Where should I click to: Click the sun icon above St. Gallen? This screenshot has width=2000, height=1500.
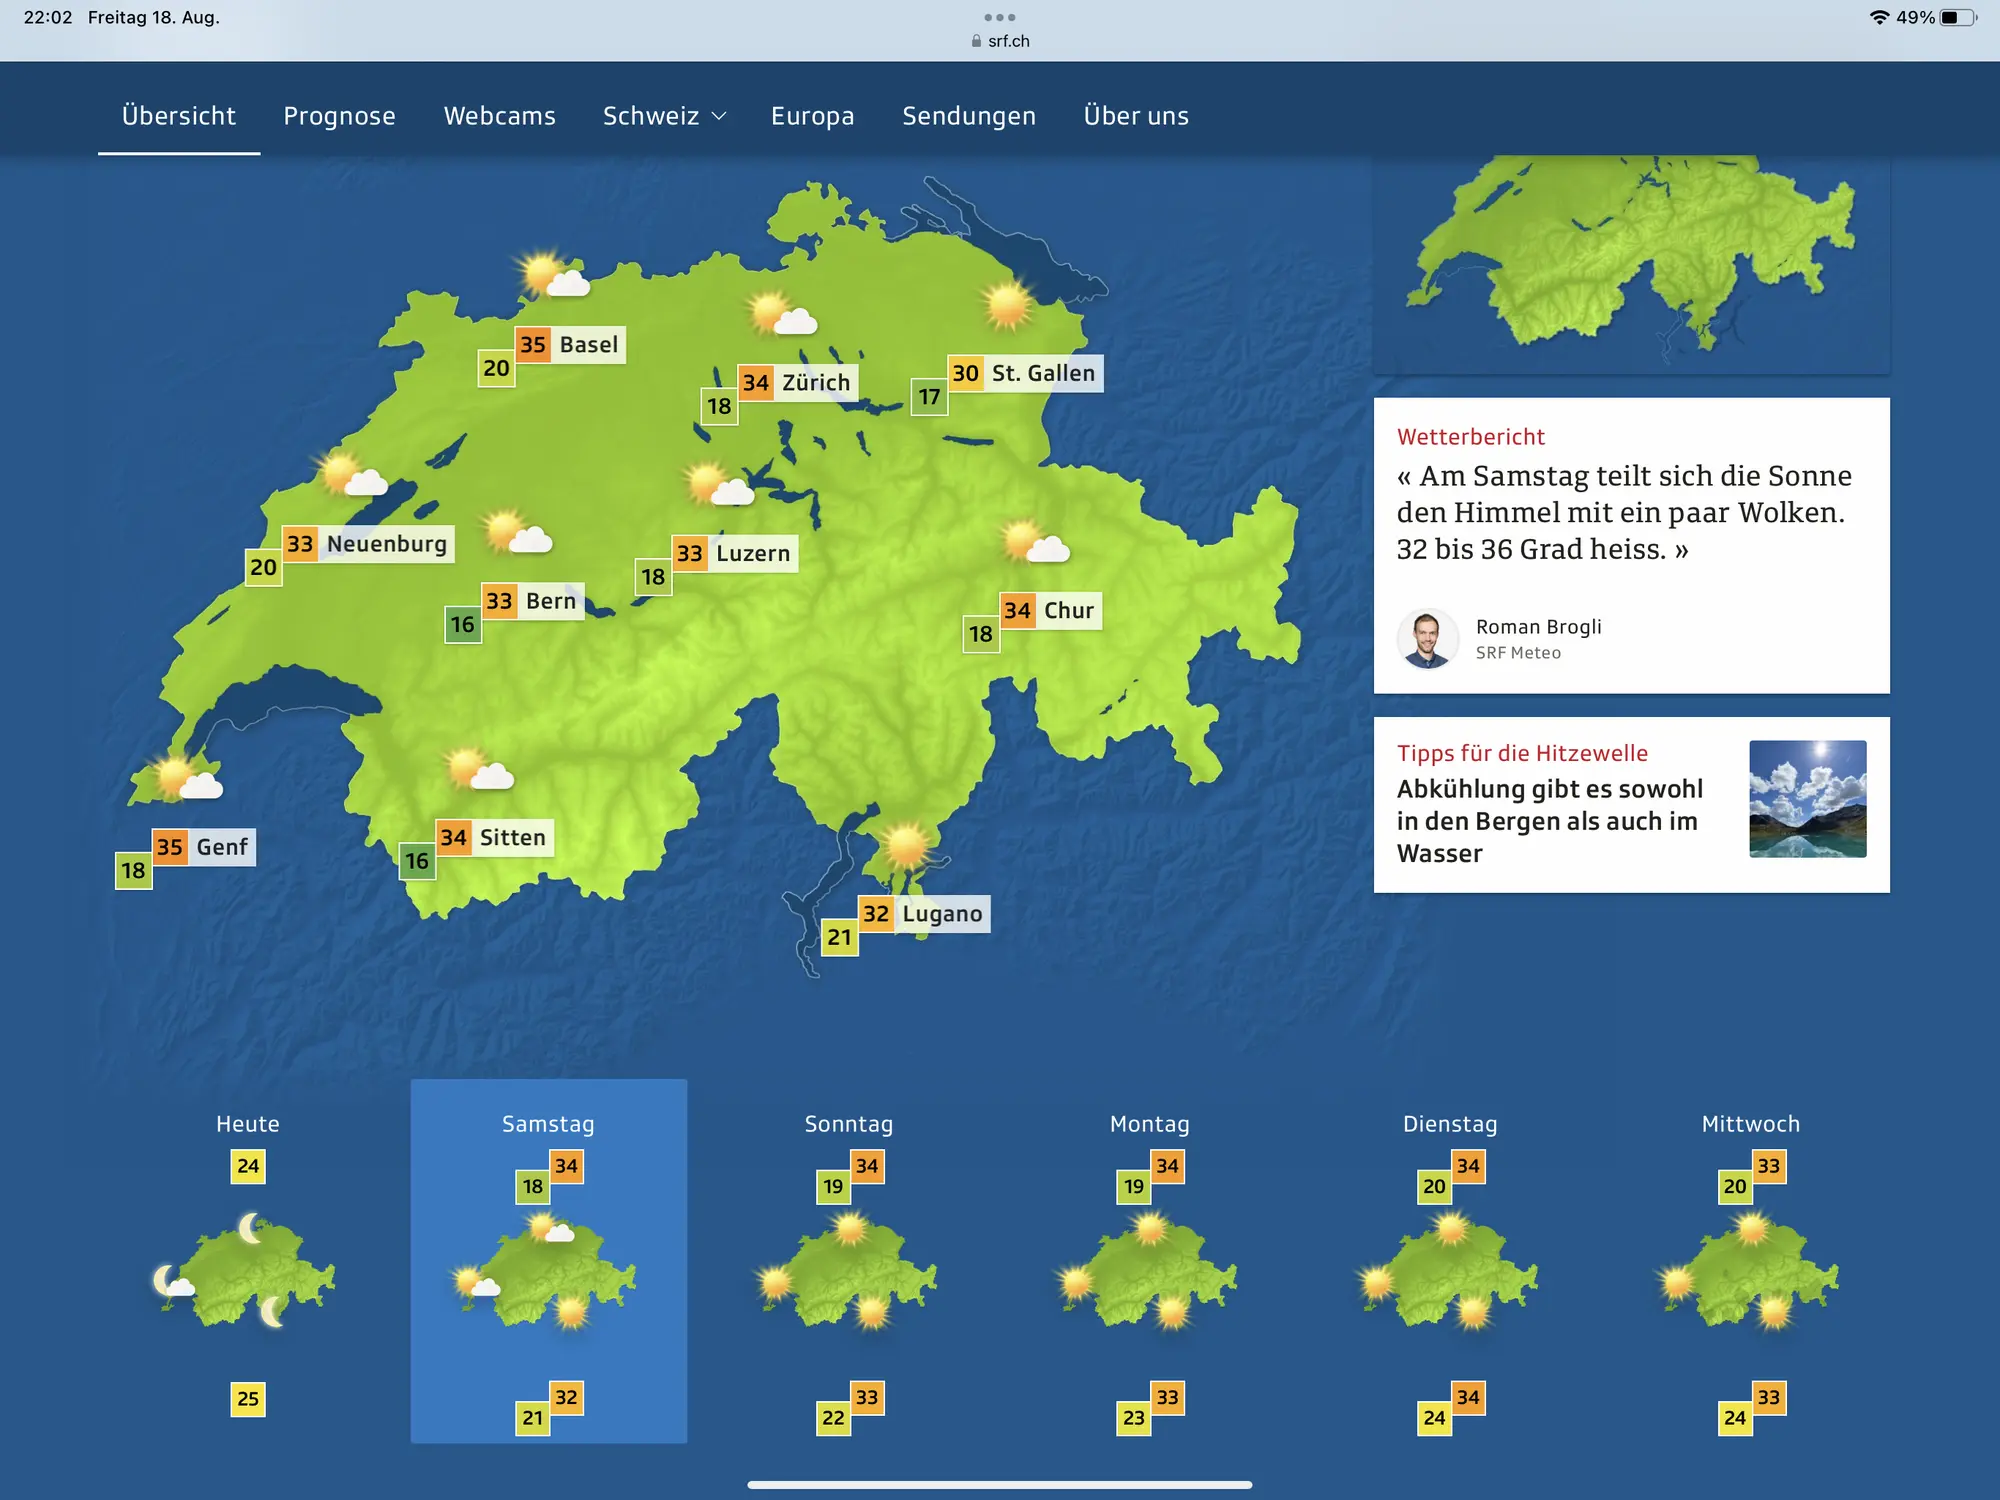click(x=1006, y=304)
